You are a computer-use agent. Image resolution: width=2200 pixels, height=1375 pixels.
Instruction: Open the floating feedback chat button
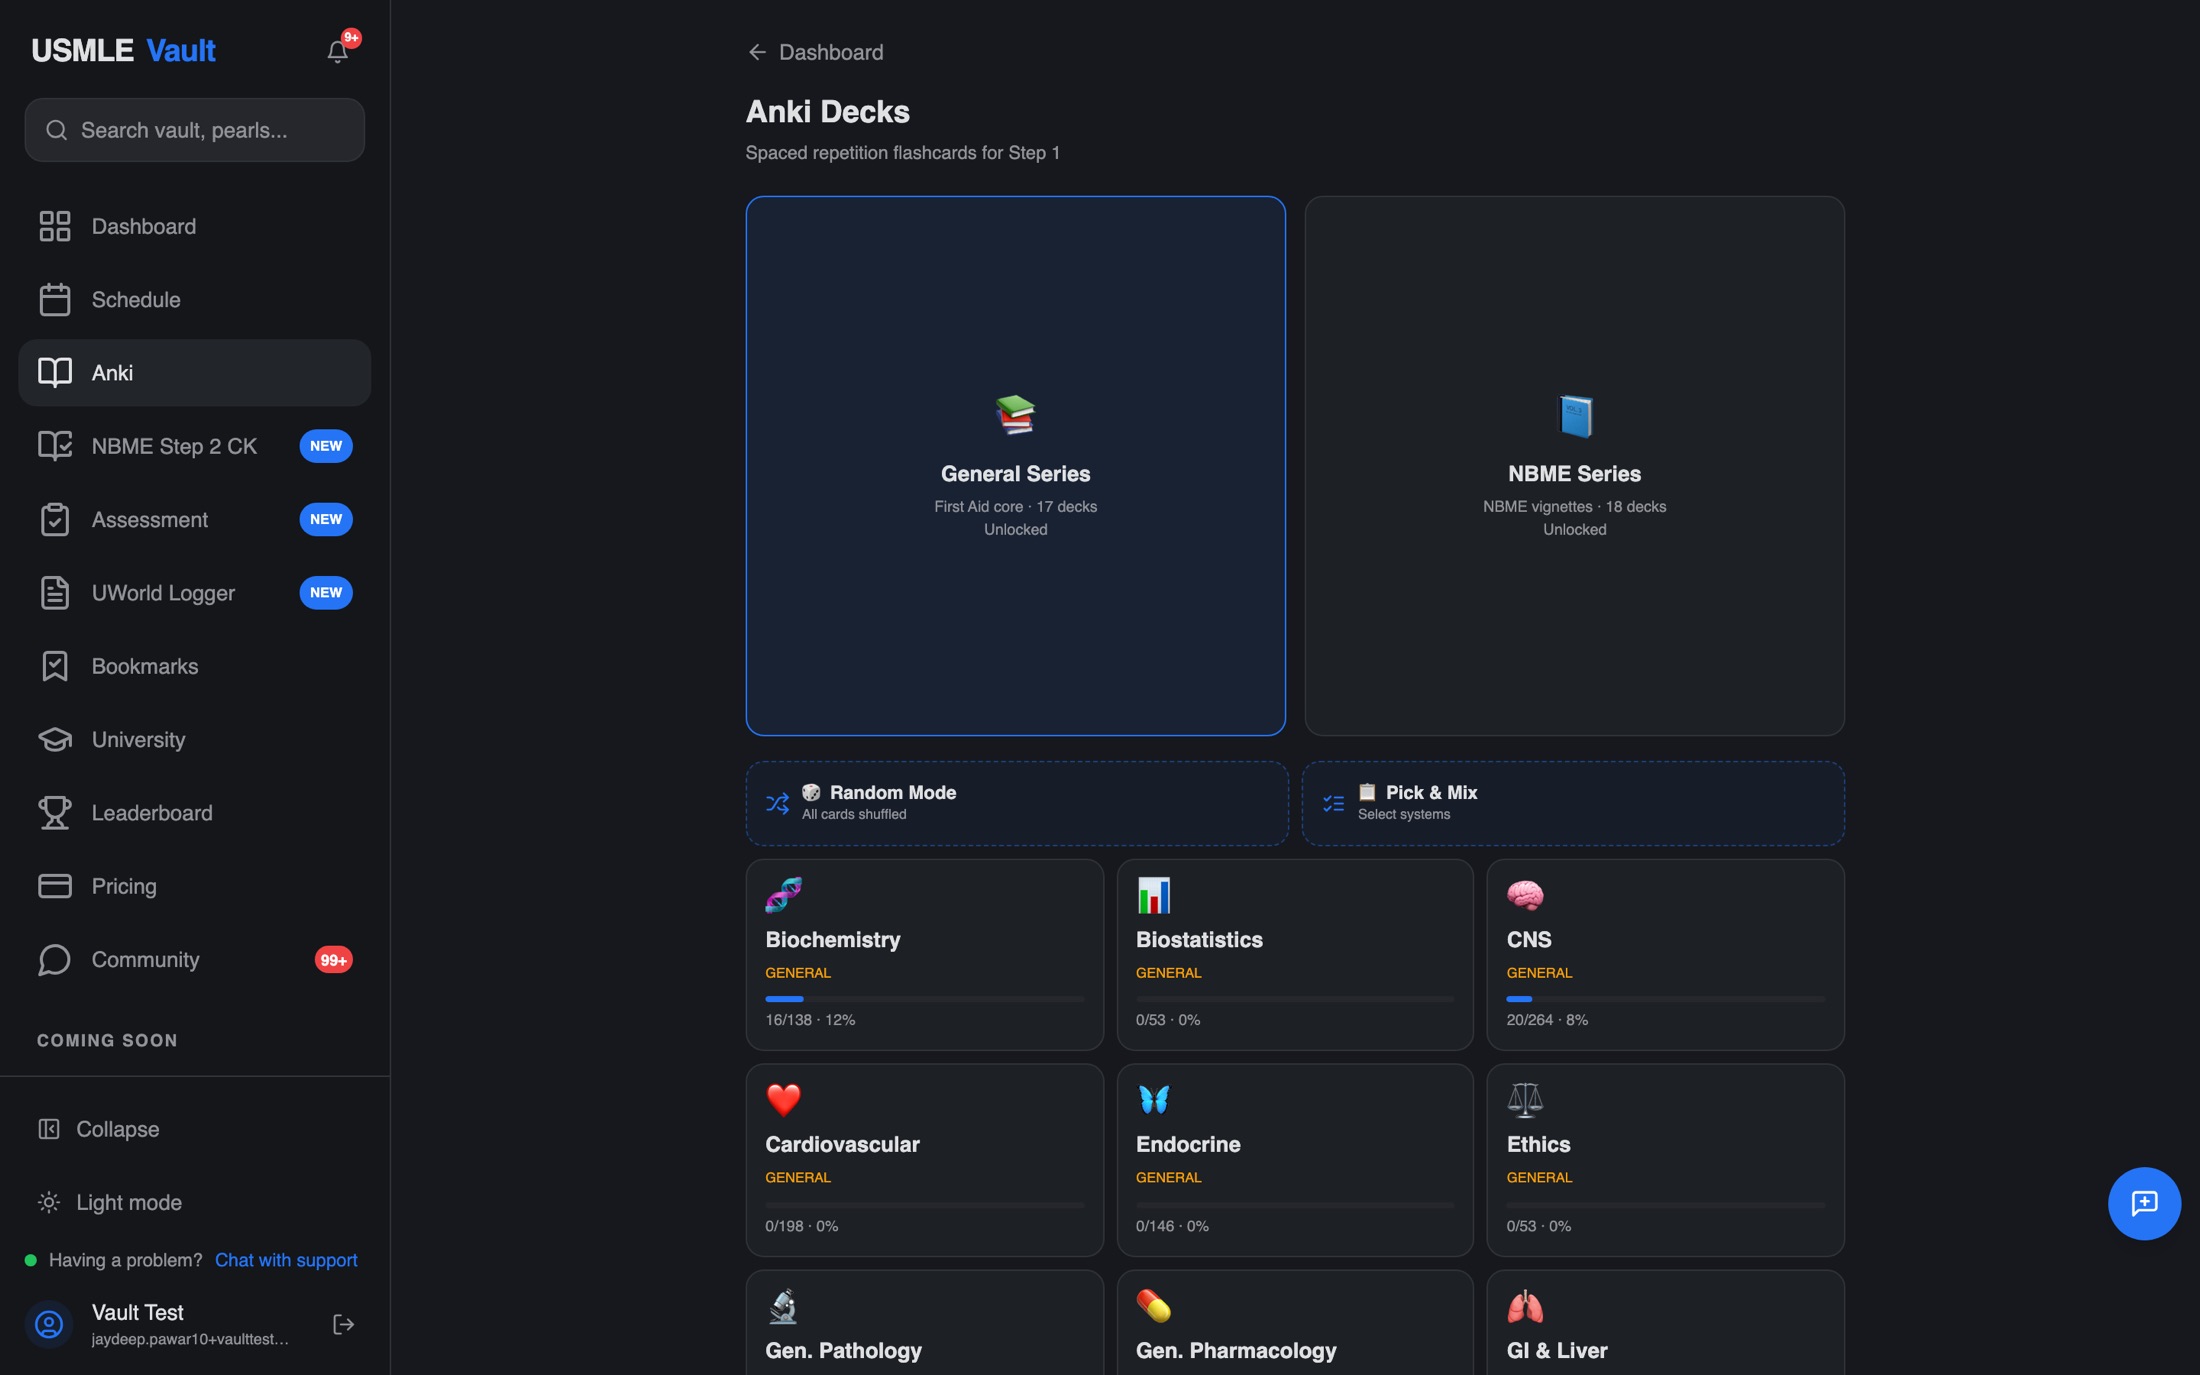(2144, 1203)
